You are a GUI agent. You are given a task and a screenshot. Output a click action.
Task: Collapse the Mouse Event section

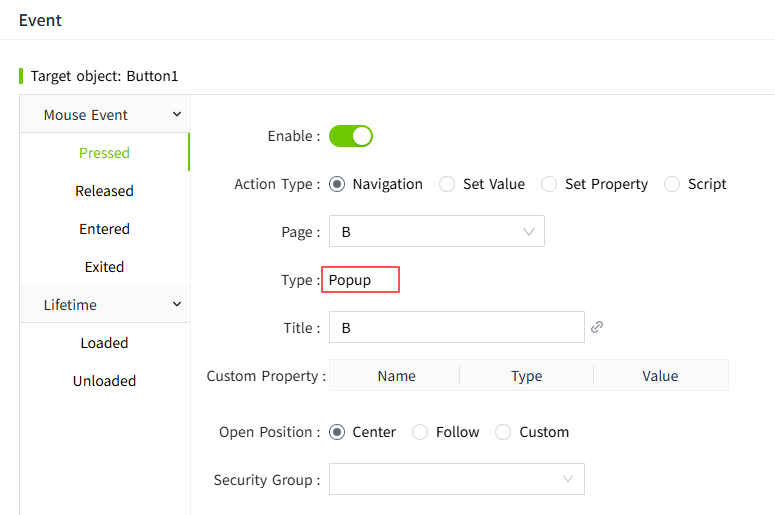[177, 115]
